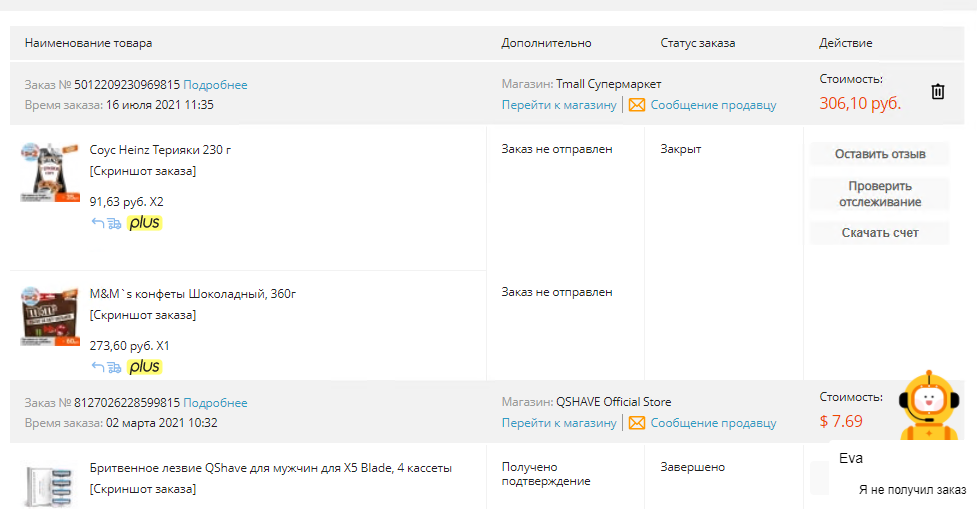977x509 pixels.
Task: Send Сообщение продавцу to Tmall Супермаркет
Action: [713, 105]
